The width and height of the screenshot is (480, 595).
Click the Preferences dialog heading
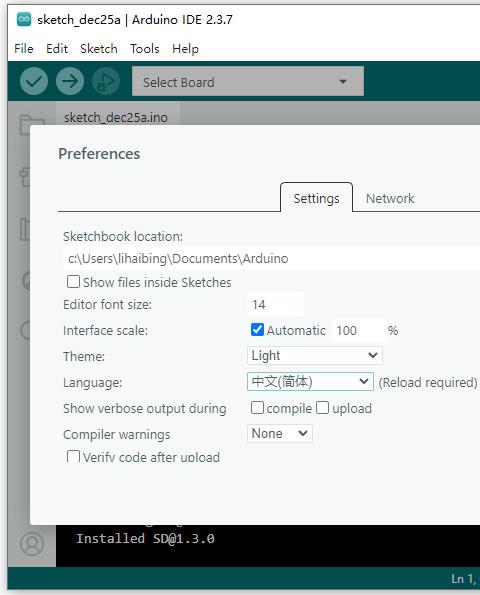click(x=99, y=154)
